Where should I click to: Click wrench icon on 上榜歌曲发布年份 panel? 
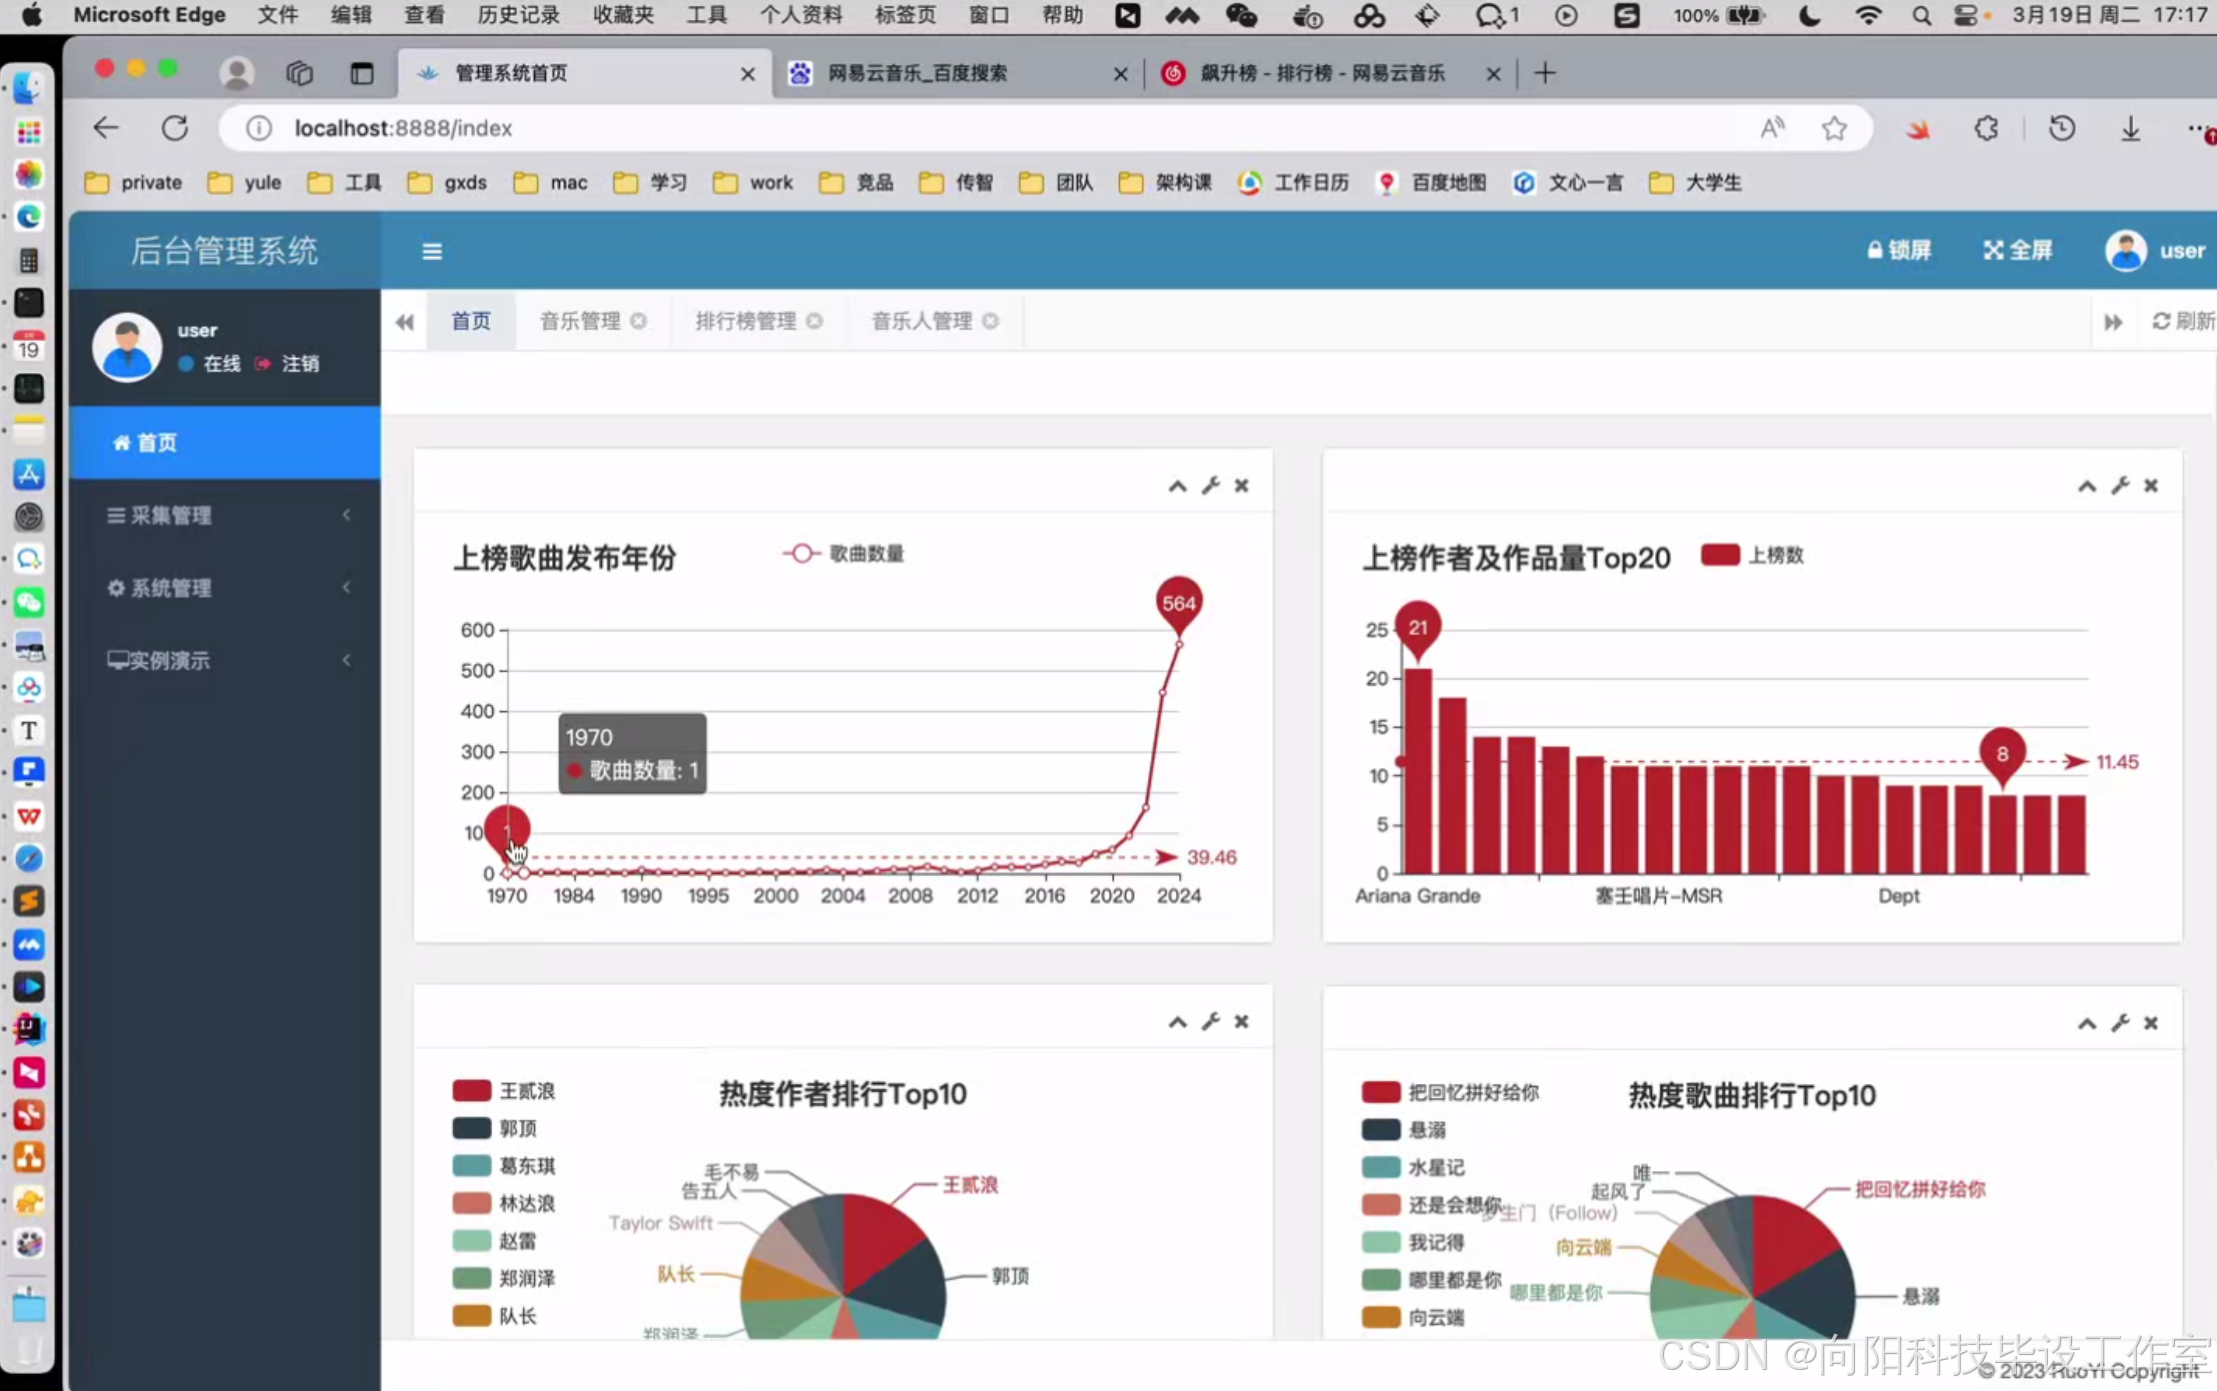tap(1210, 486)
